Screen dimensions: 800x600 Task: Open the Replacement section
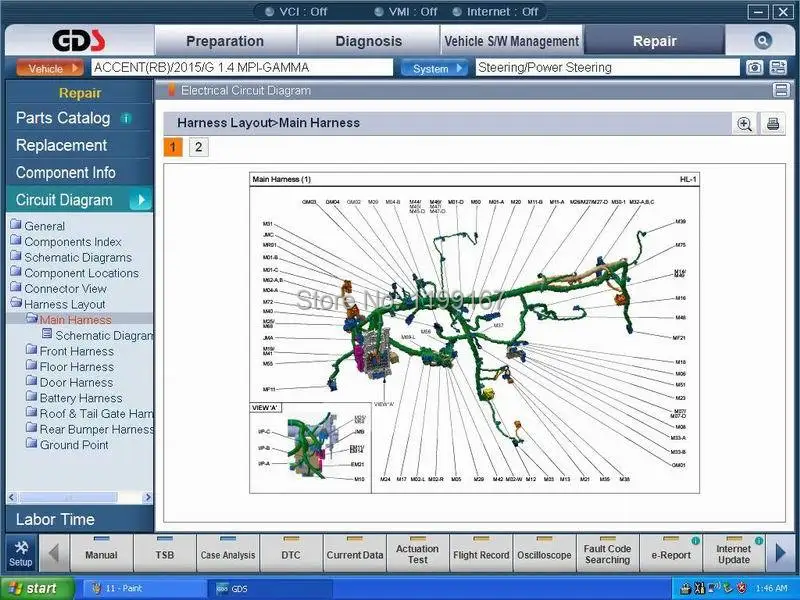[61, 145]
